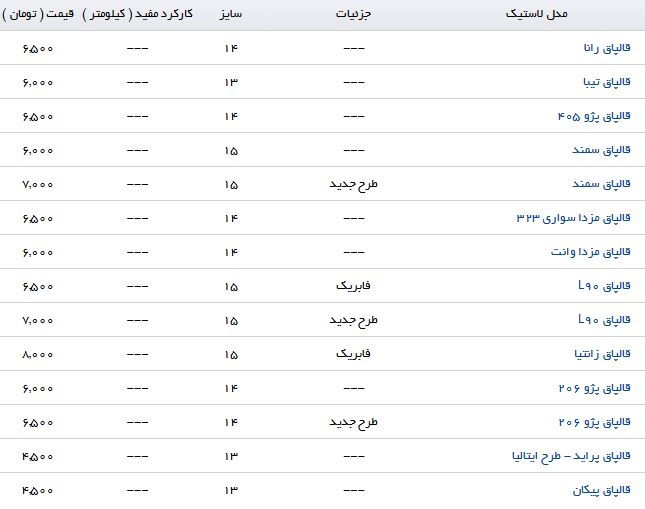Select the ۸,۰۰۰ price in زانتیا row
The image size is (645, 509).
(x=38, y=355)
